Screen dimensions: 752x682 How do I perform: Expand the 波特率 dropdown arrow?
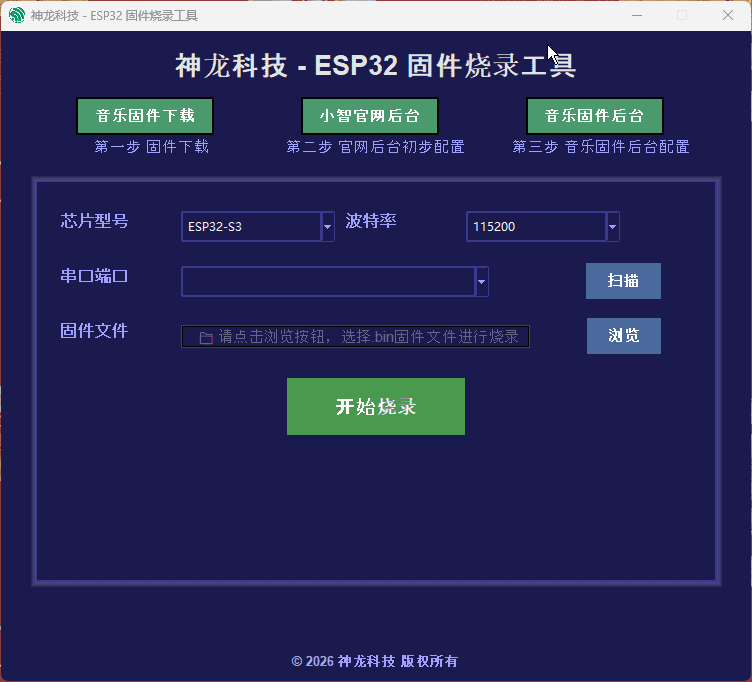pos(612,226)
